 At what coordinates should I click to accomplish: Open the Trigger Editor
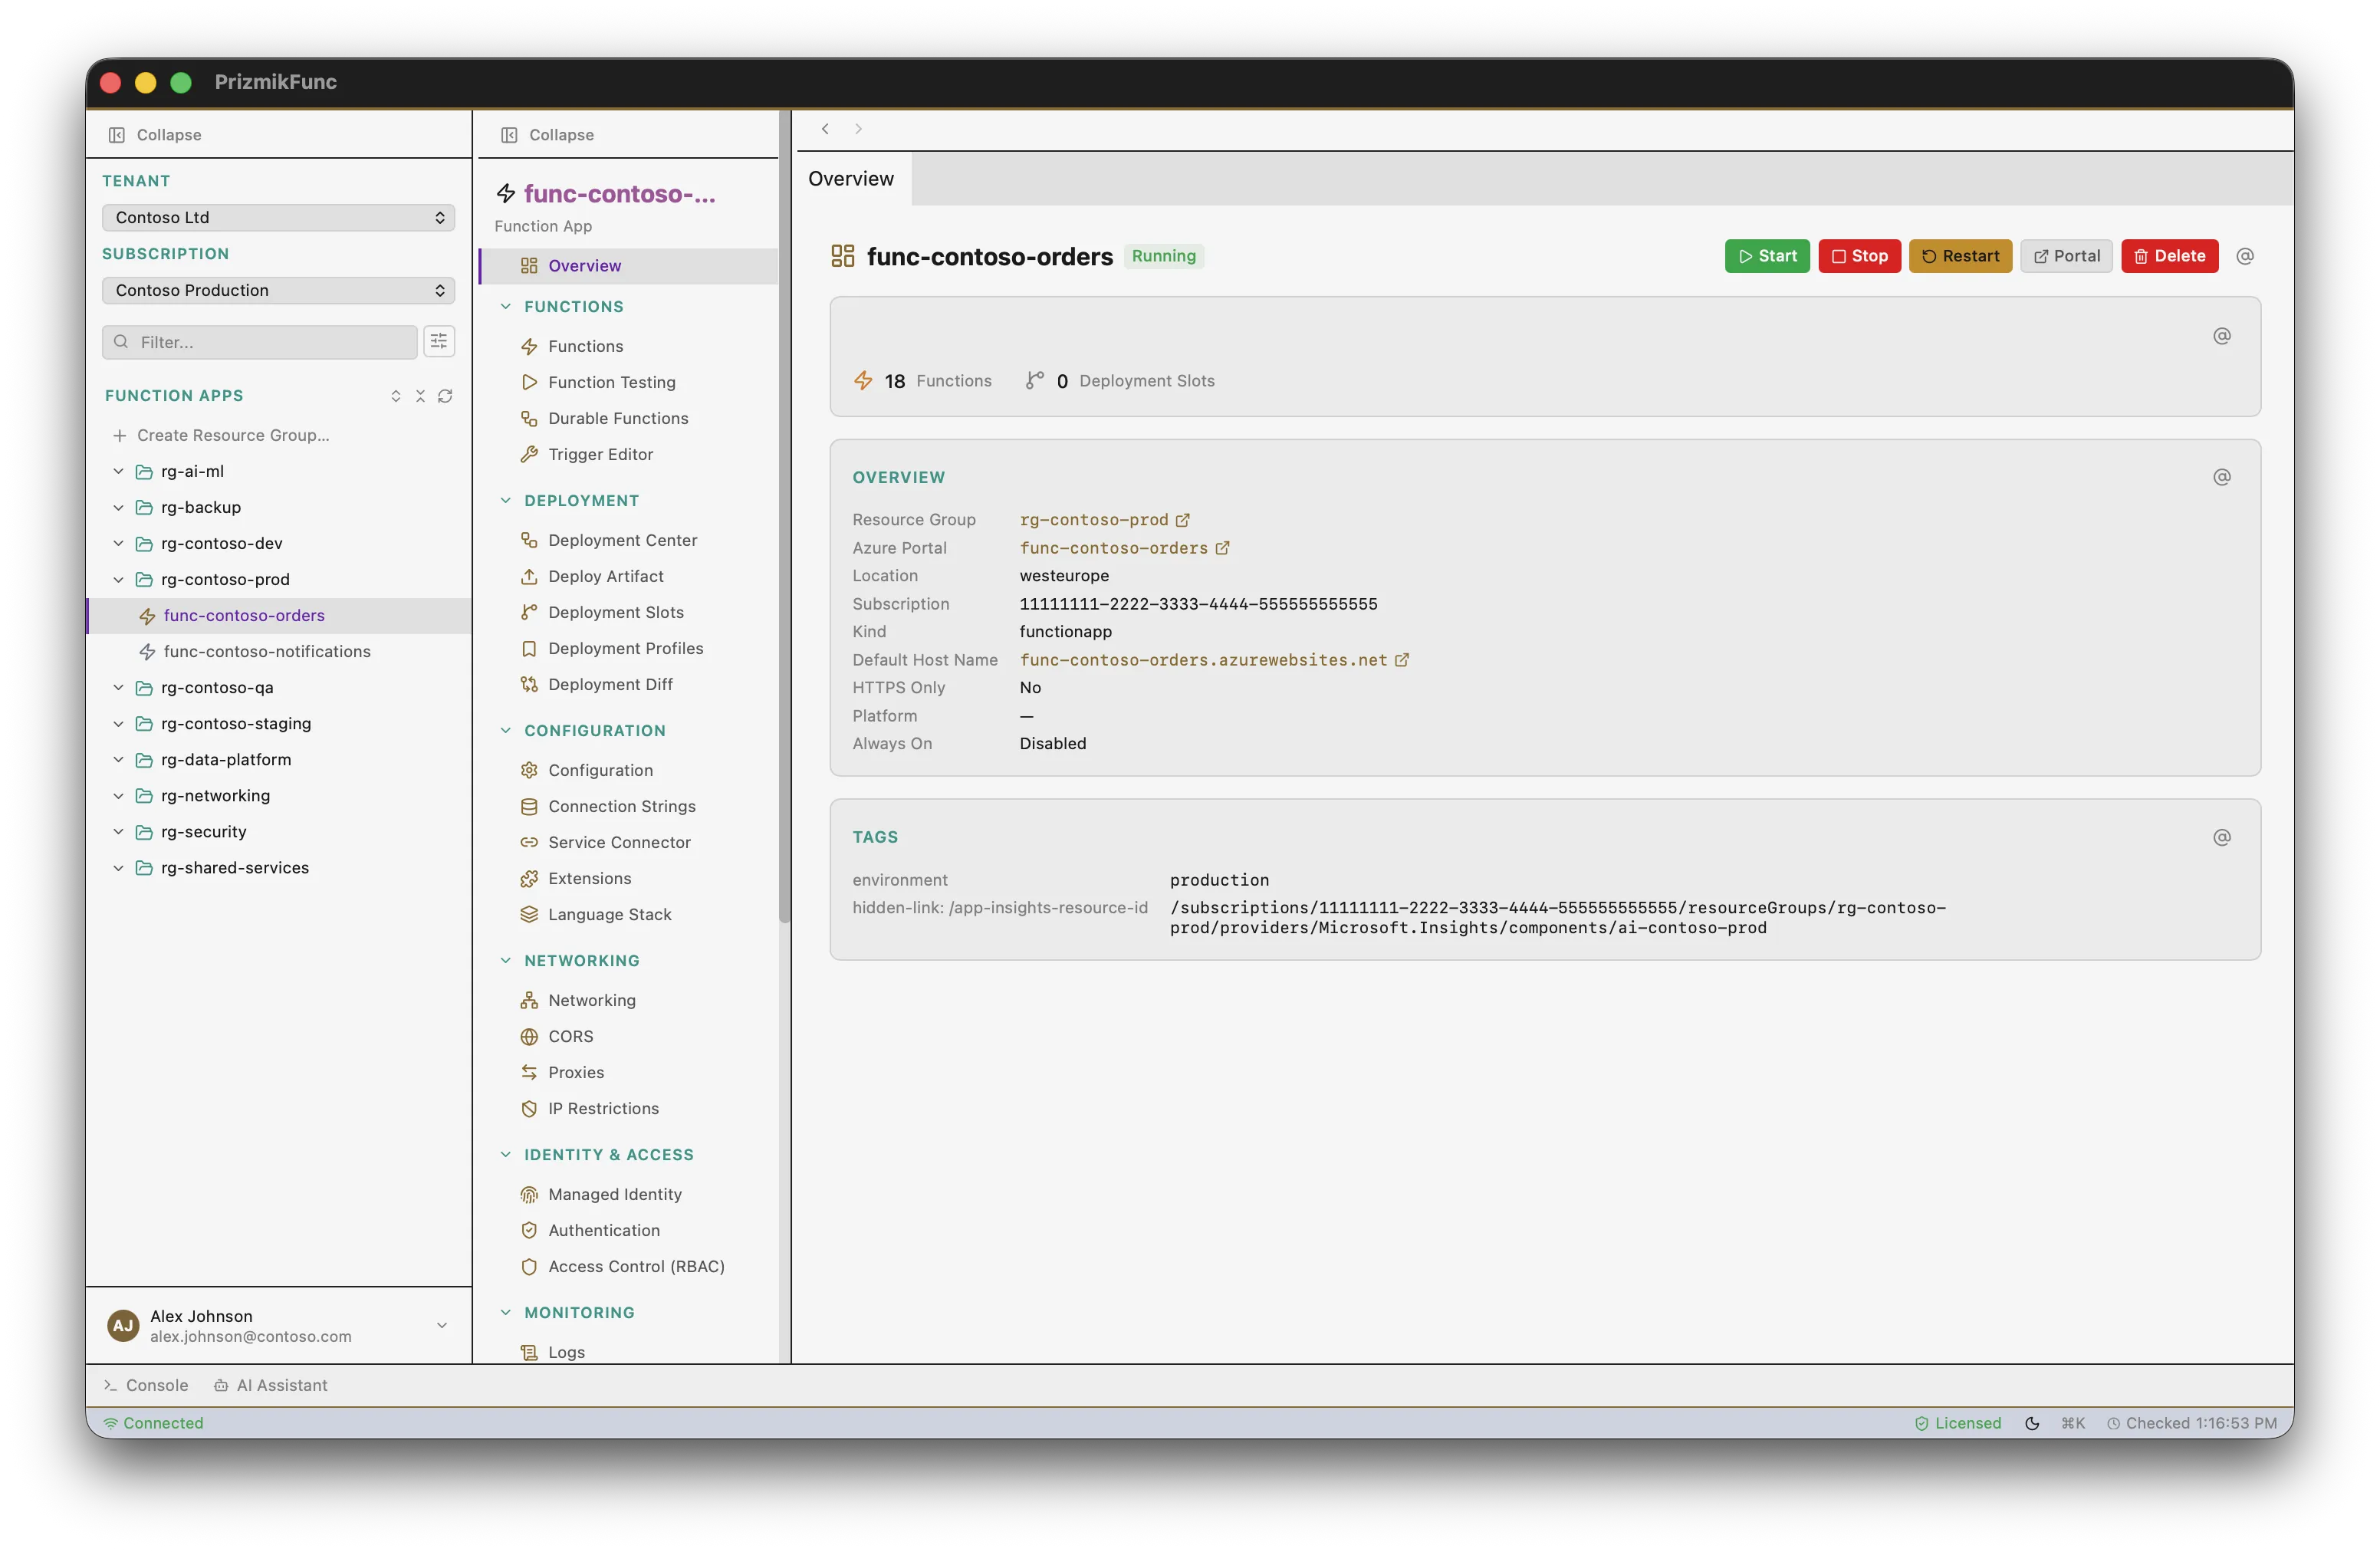click(601, 454)
